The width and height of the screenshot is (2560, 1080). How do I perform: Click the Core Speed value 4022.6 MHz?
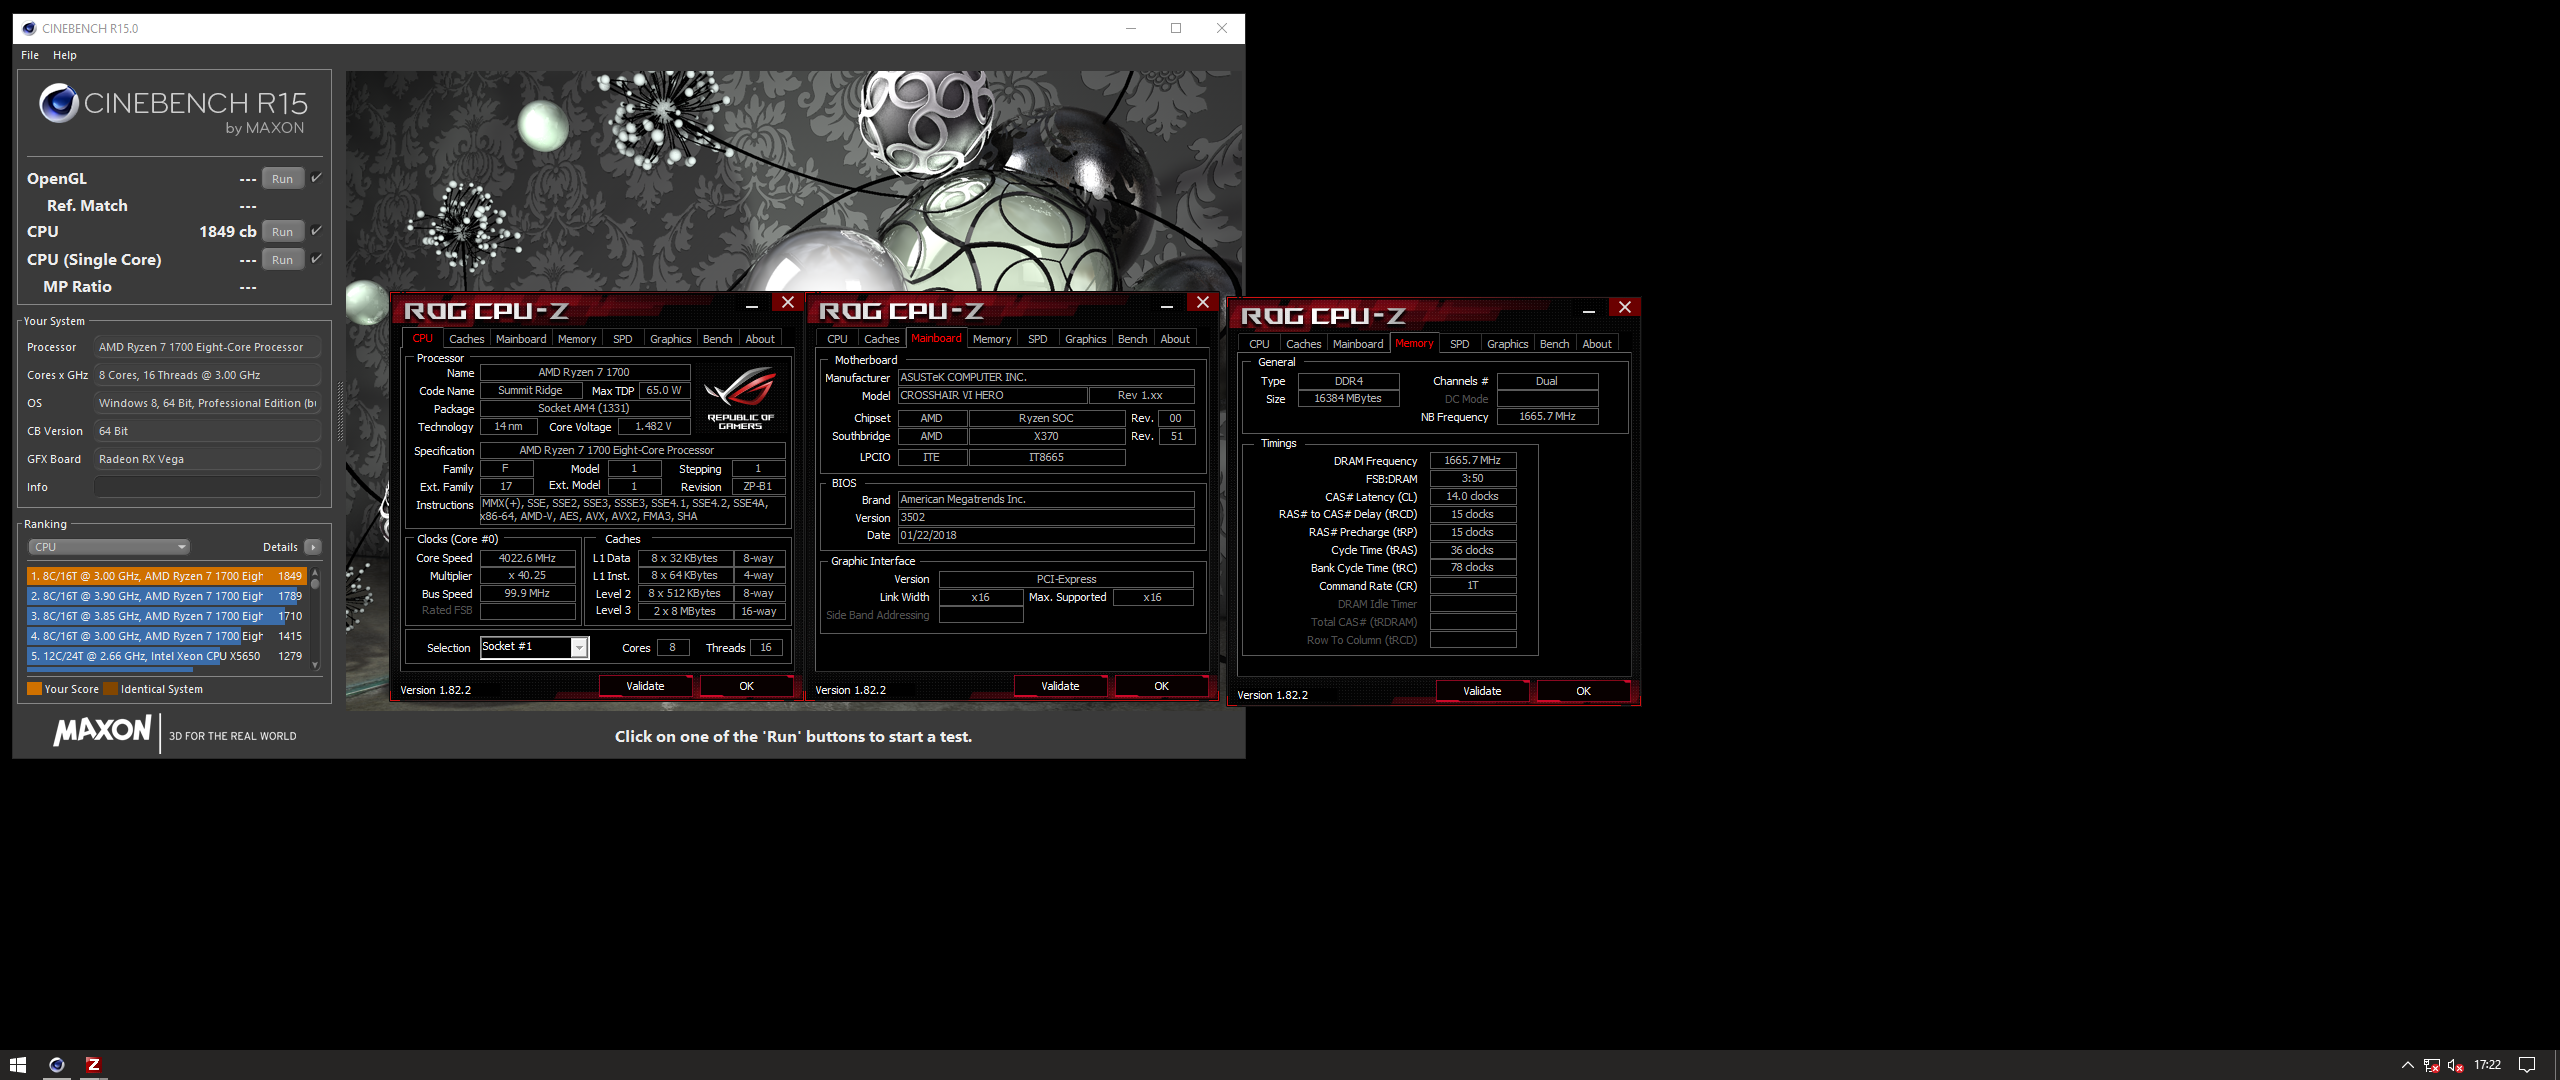[527, 558]
